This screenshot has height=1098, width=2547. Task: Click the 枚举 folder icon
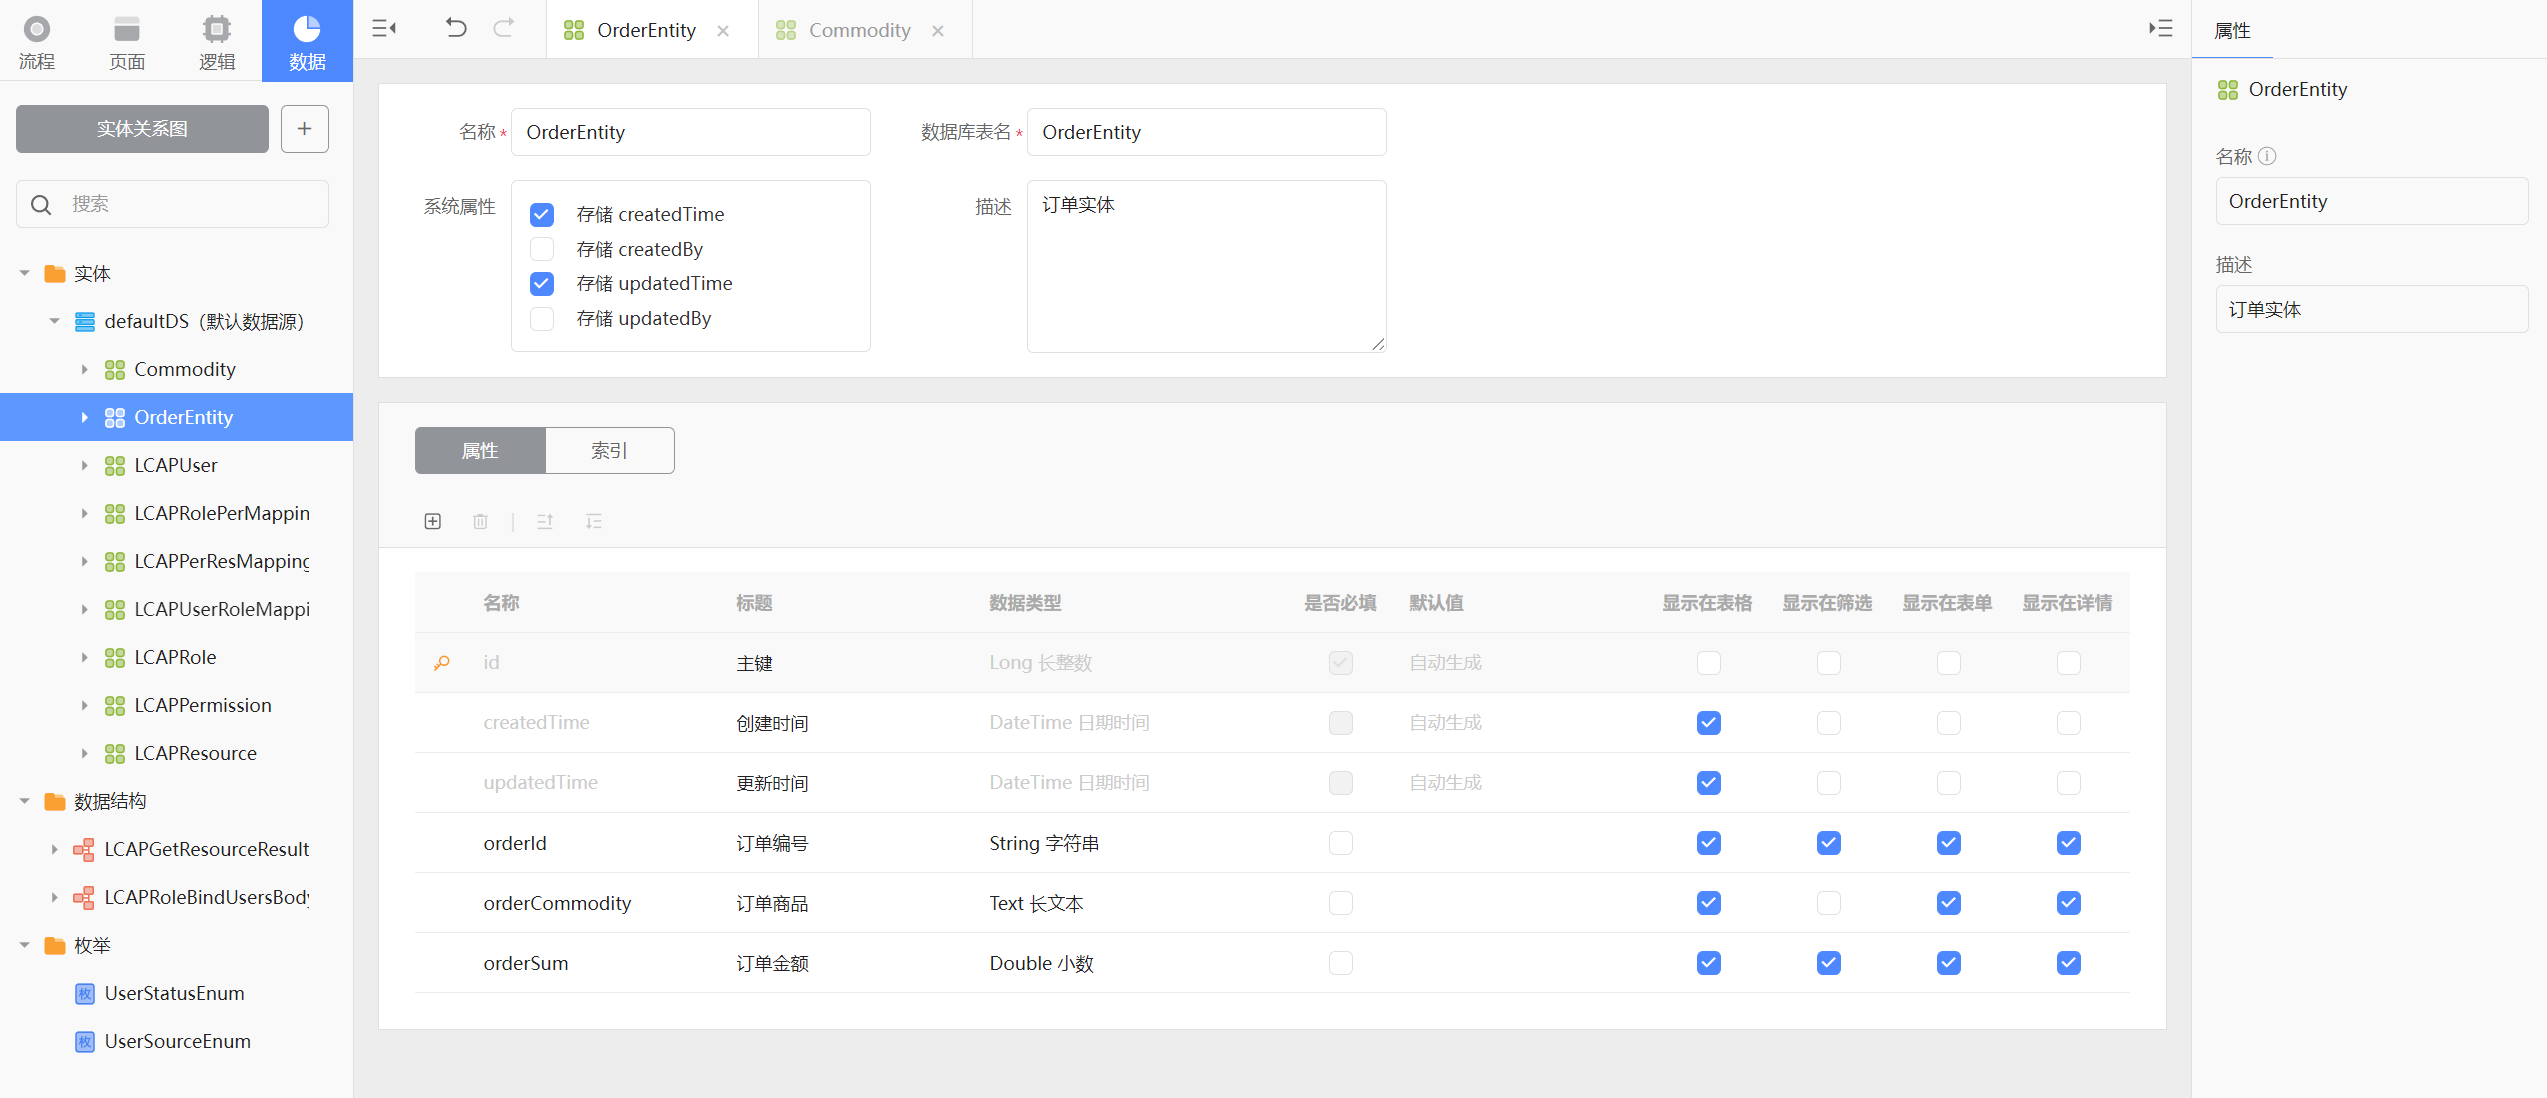tap(55, 946)
